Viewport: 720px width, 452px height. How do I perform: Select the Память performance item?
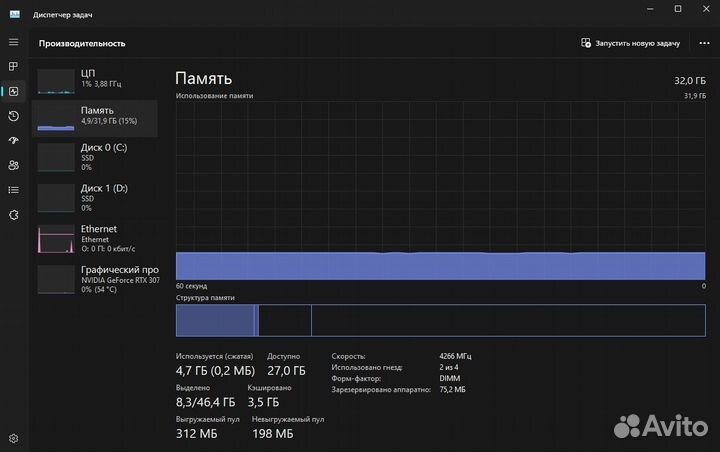point(95,117)
